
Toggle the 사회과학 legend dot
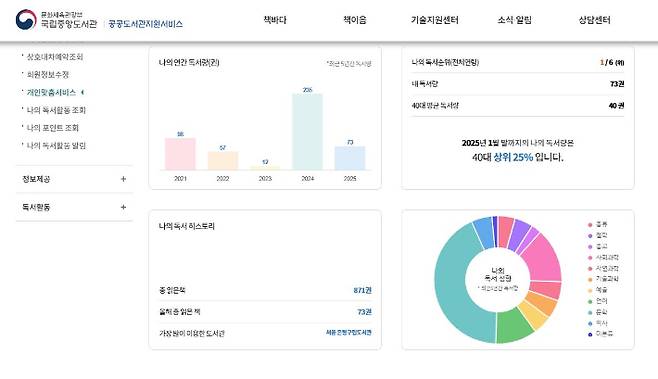coord(590,258)
